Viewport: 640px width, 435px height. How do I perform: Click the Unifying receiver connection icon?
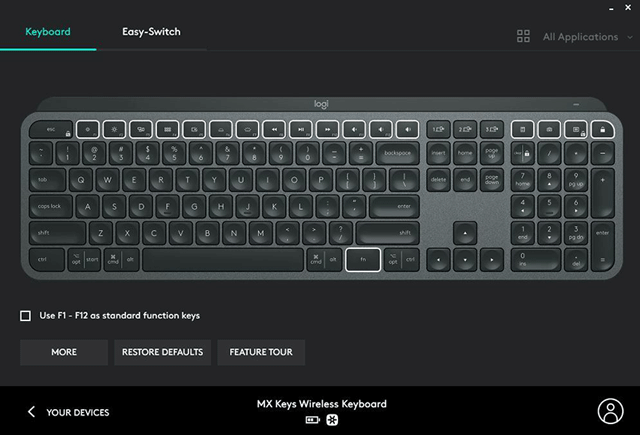pyautogui.click(x=332, y=420)
